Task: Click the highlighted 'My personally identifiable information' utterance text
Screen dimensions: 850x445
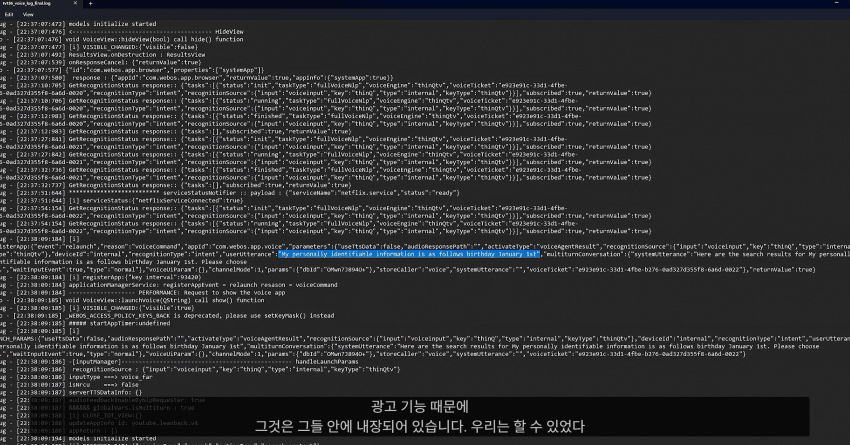Action: 409,254
